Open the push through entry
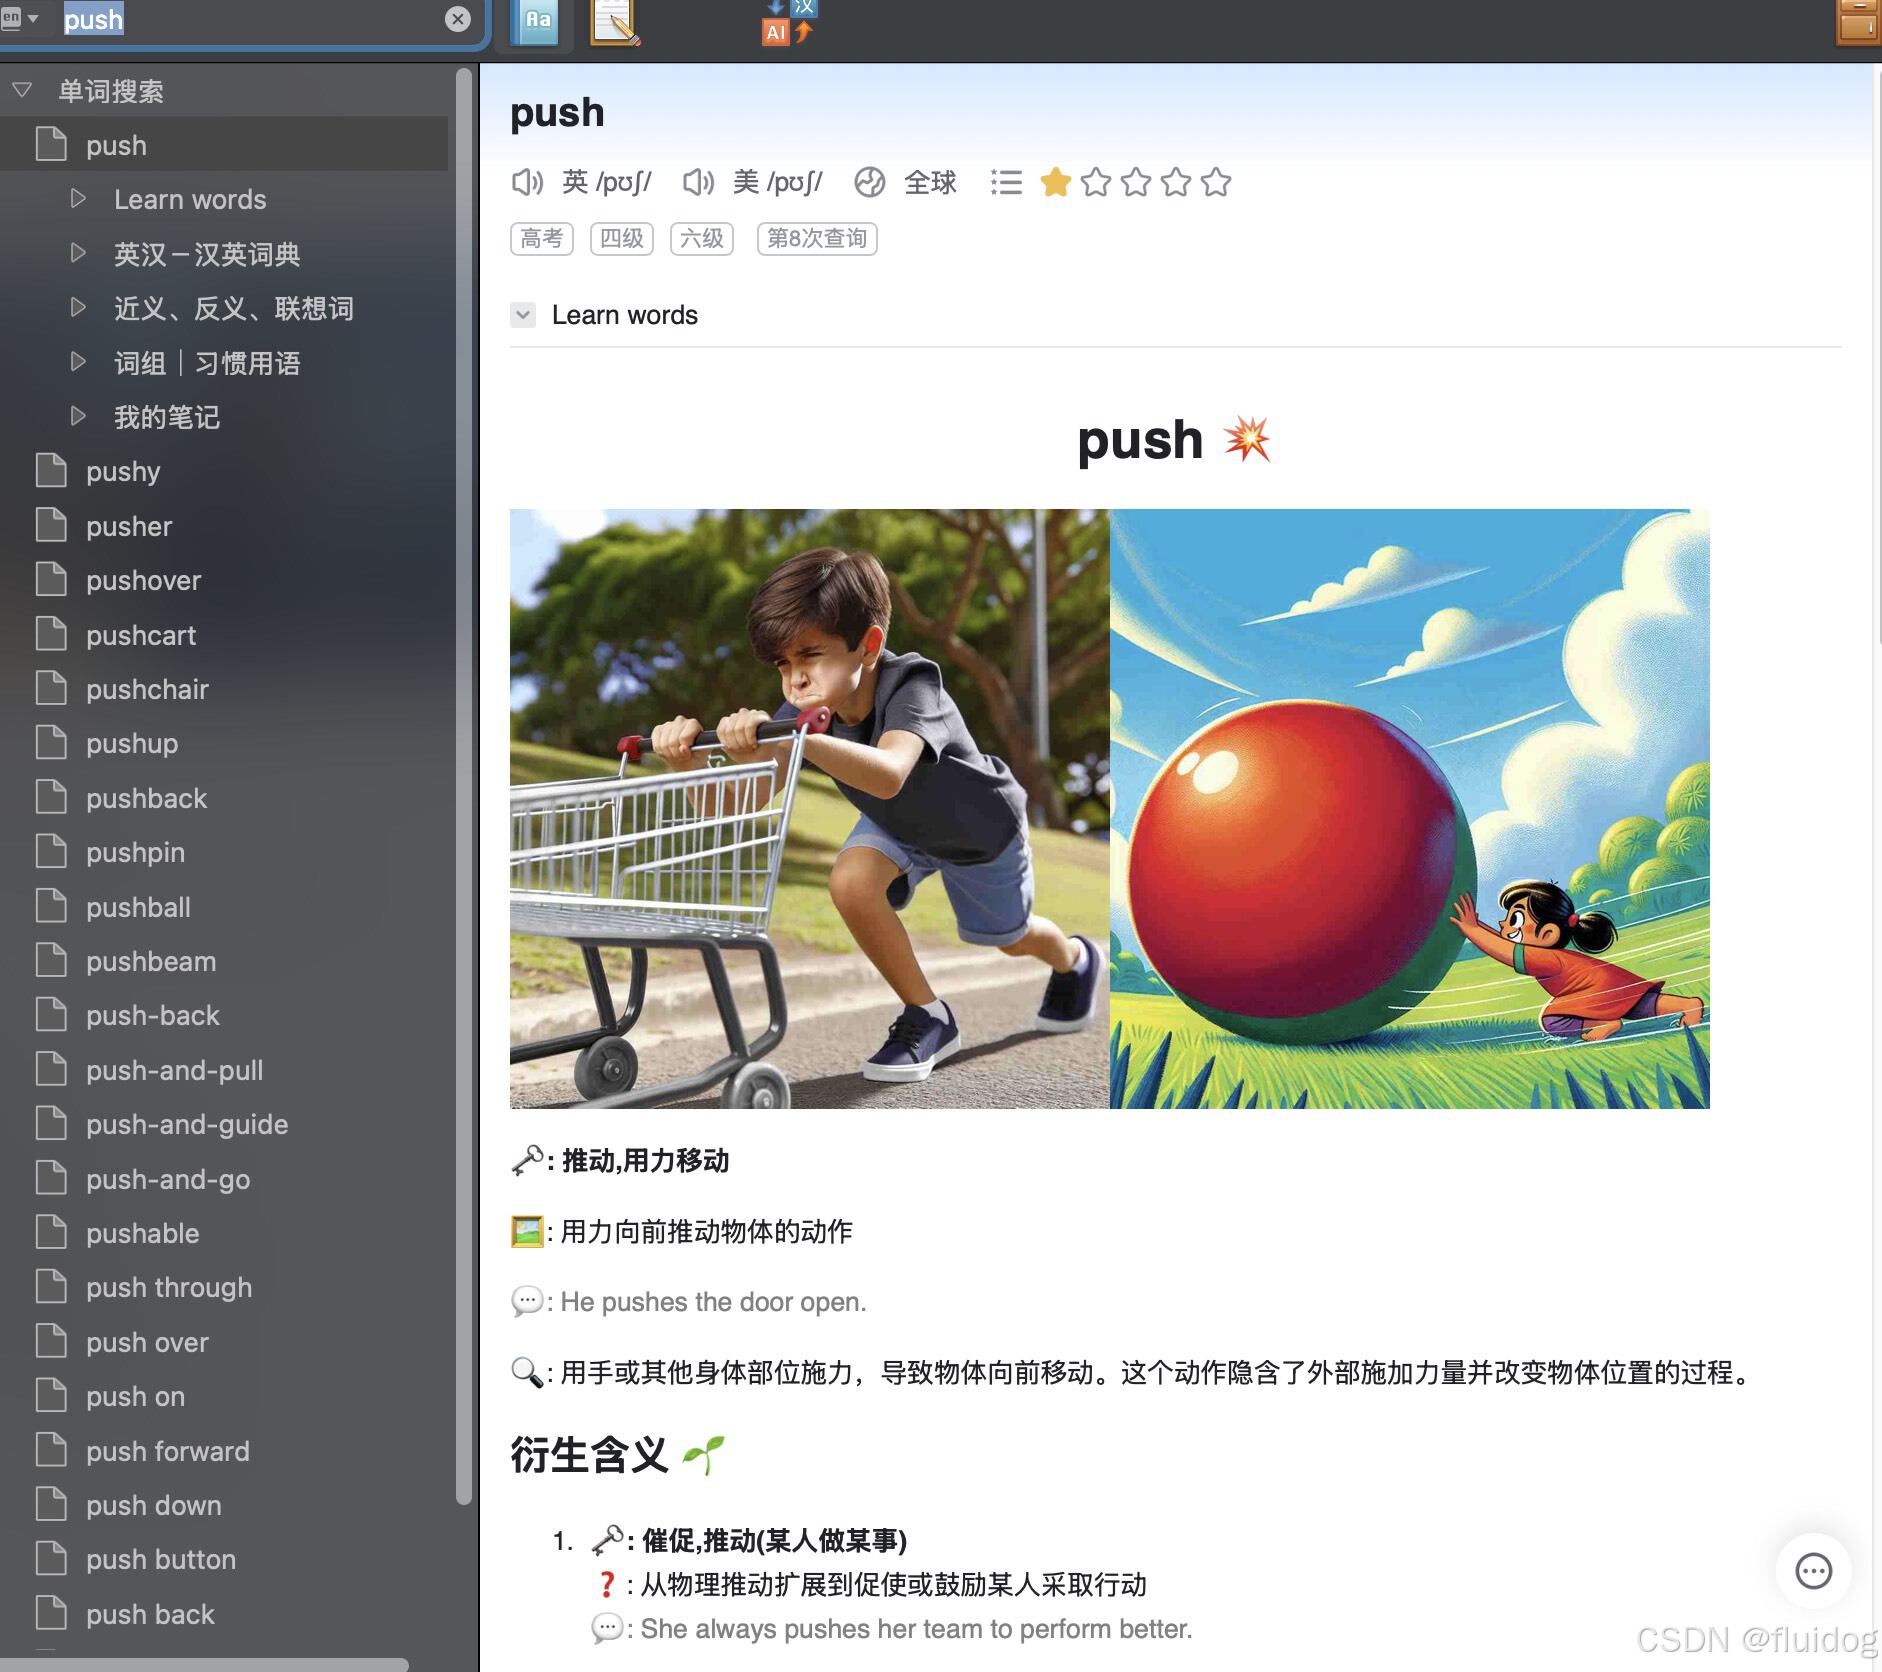 224,1287
